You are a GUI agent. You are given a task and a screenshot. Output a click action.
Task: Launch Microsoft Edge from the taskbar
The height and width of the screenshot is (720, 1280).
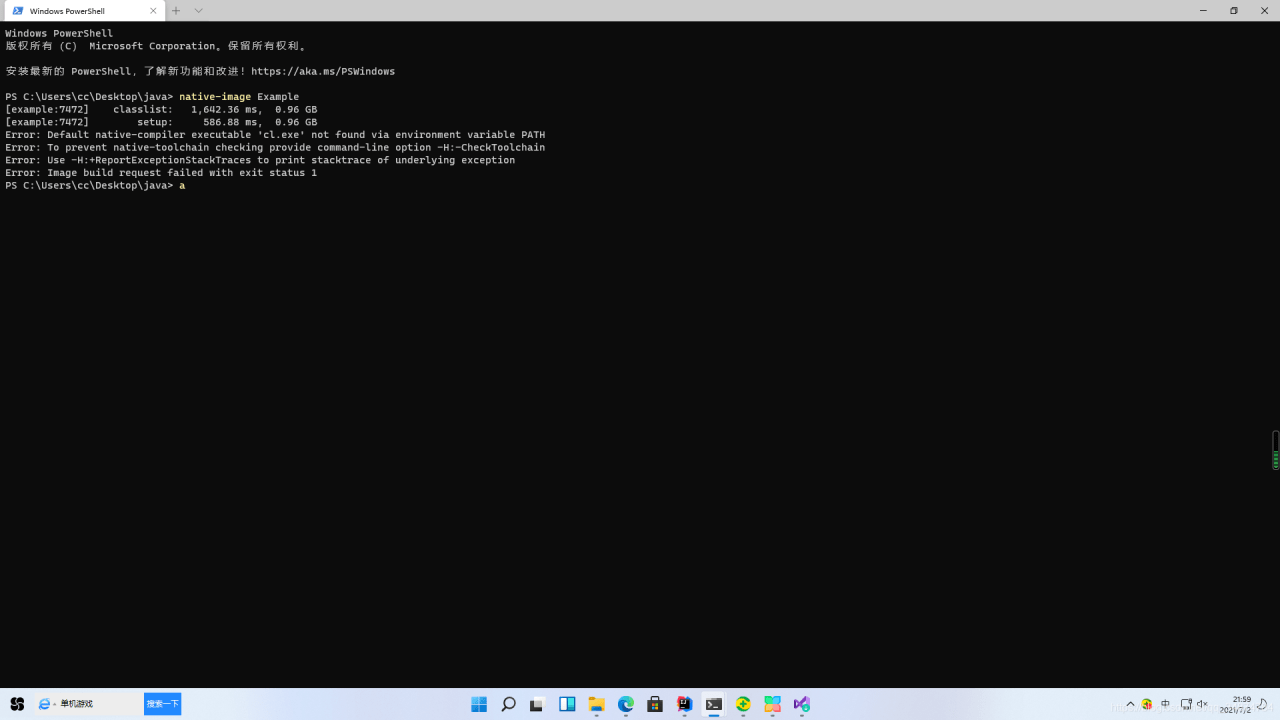(625, 704)
